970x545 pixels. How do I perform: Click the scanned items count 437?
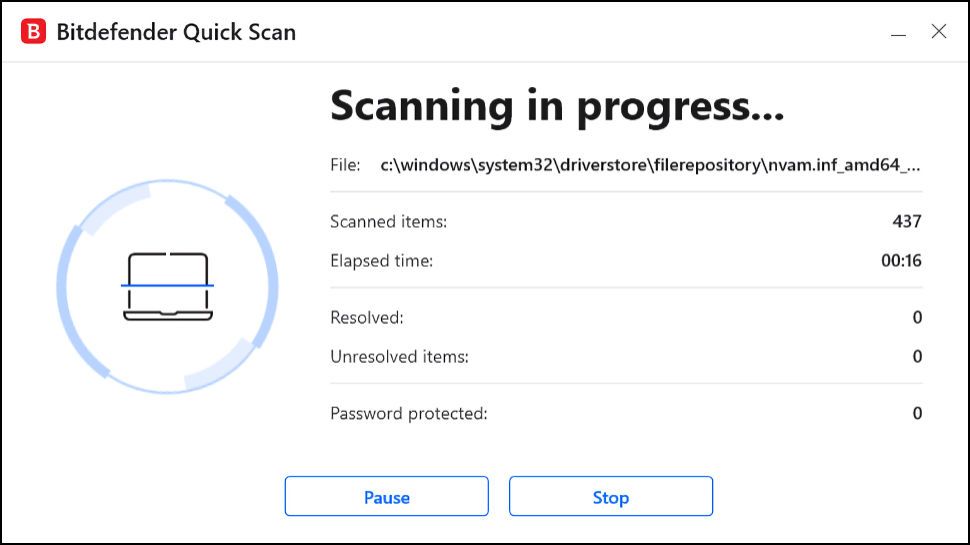click(x=906, y=222)
